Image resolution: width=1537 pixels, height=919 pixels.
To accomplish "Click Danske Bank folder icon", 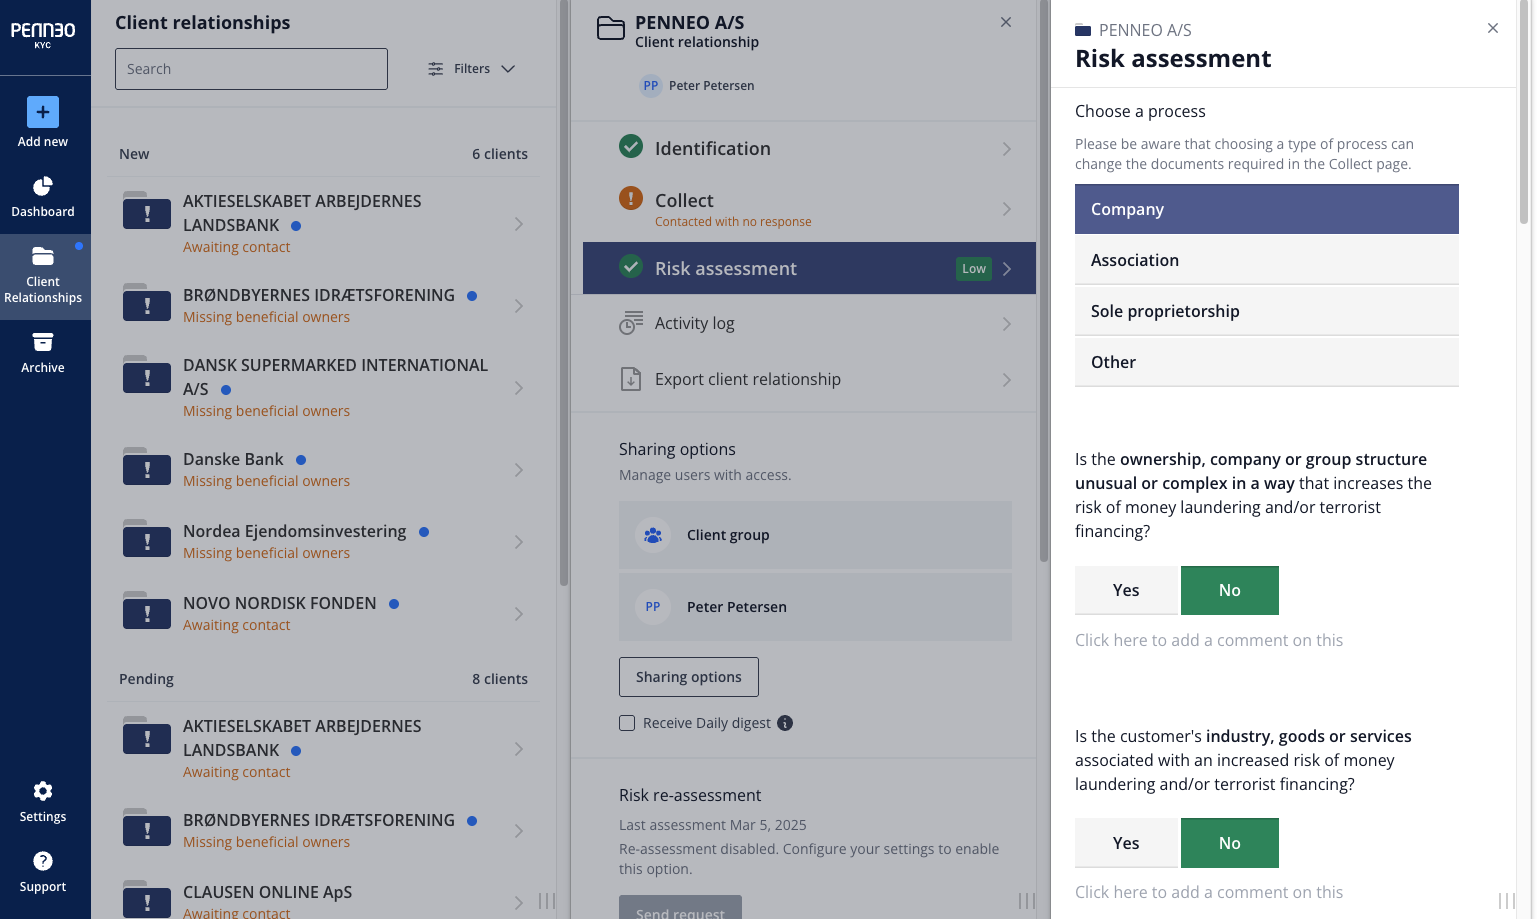I will [x=147, y=469].
